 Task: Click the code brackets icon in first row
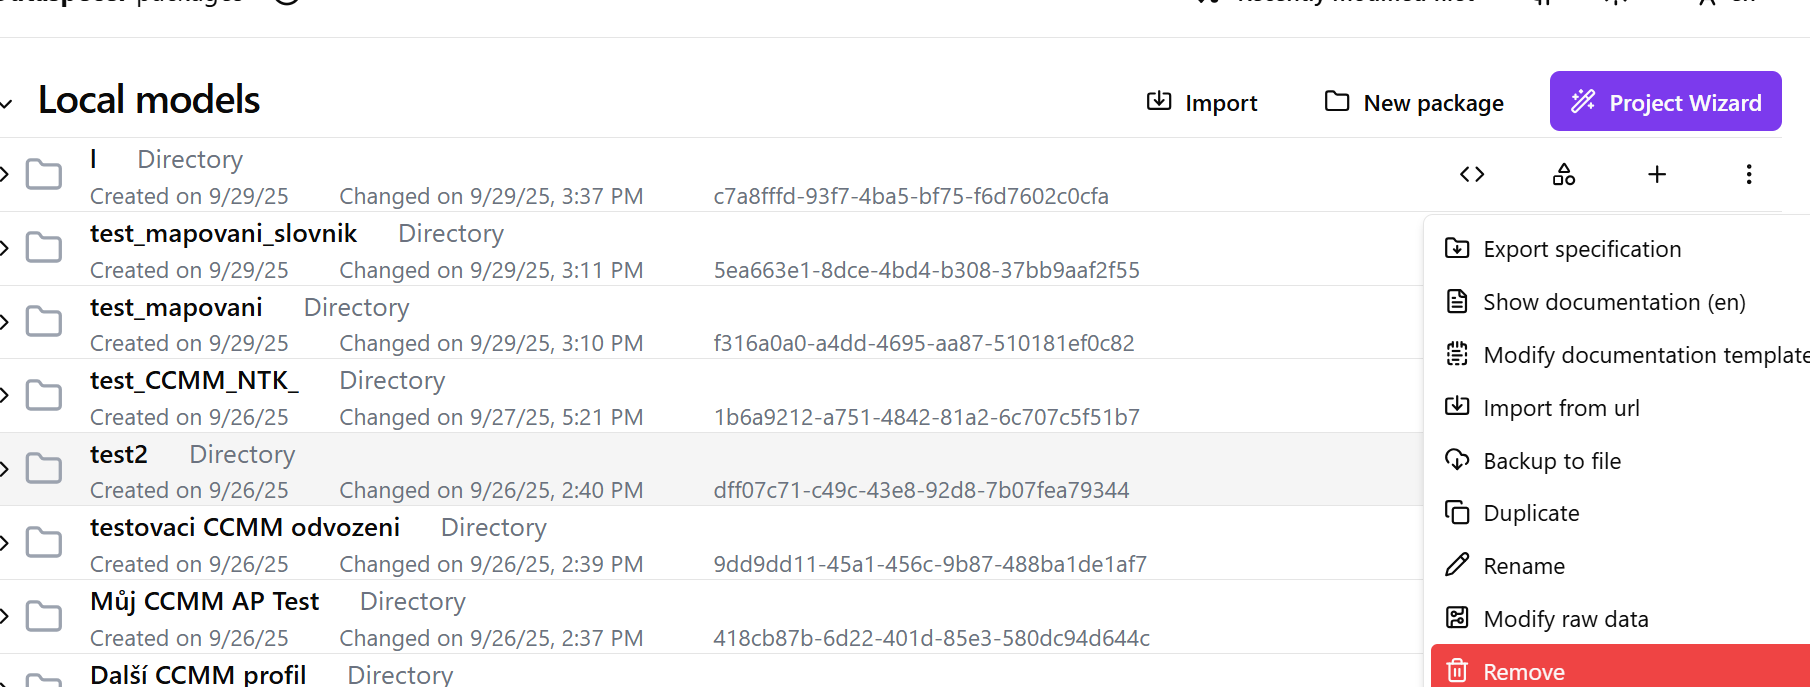[1472, 175]
